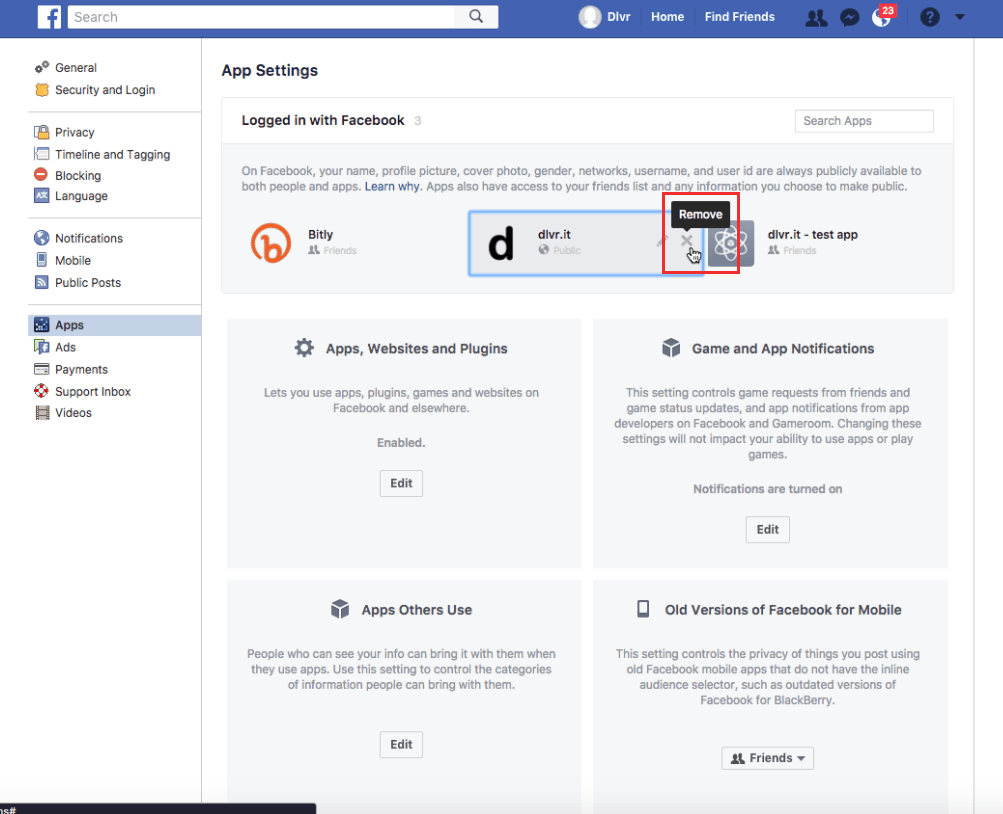Open Timeline and Tagging settings

pos(113,155)
